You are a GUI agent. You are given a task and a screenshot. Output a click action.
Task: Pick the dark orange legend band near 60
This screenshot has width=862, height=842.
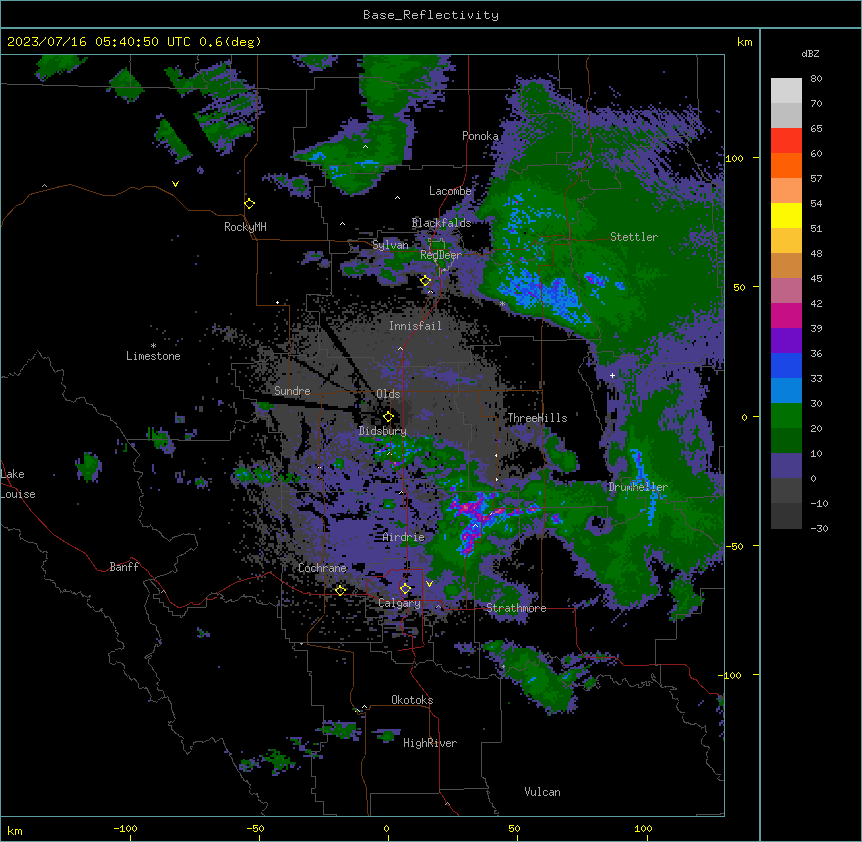[786, 165]
